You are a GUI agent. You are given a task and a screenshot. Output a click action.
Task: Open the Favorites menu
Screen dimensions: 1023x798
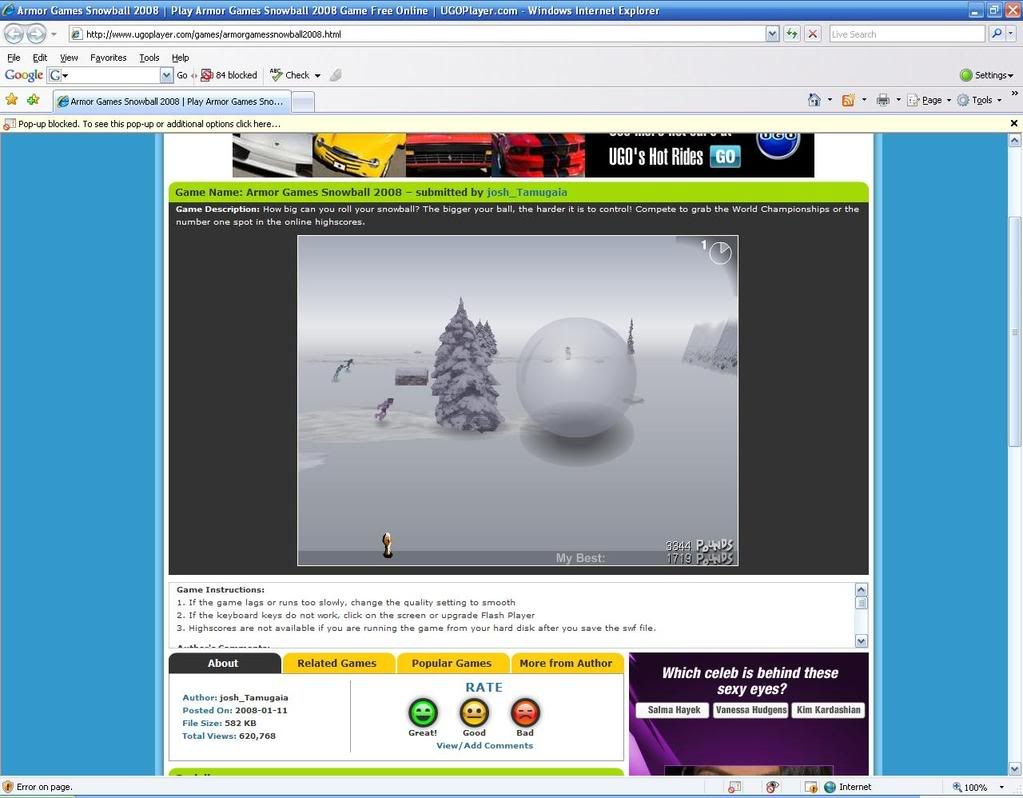click(x=108, y=58)
